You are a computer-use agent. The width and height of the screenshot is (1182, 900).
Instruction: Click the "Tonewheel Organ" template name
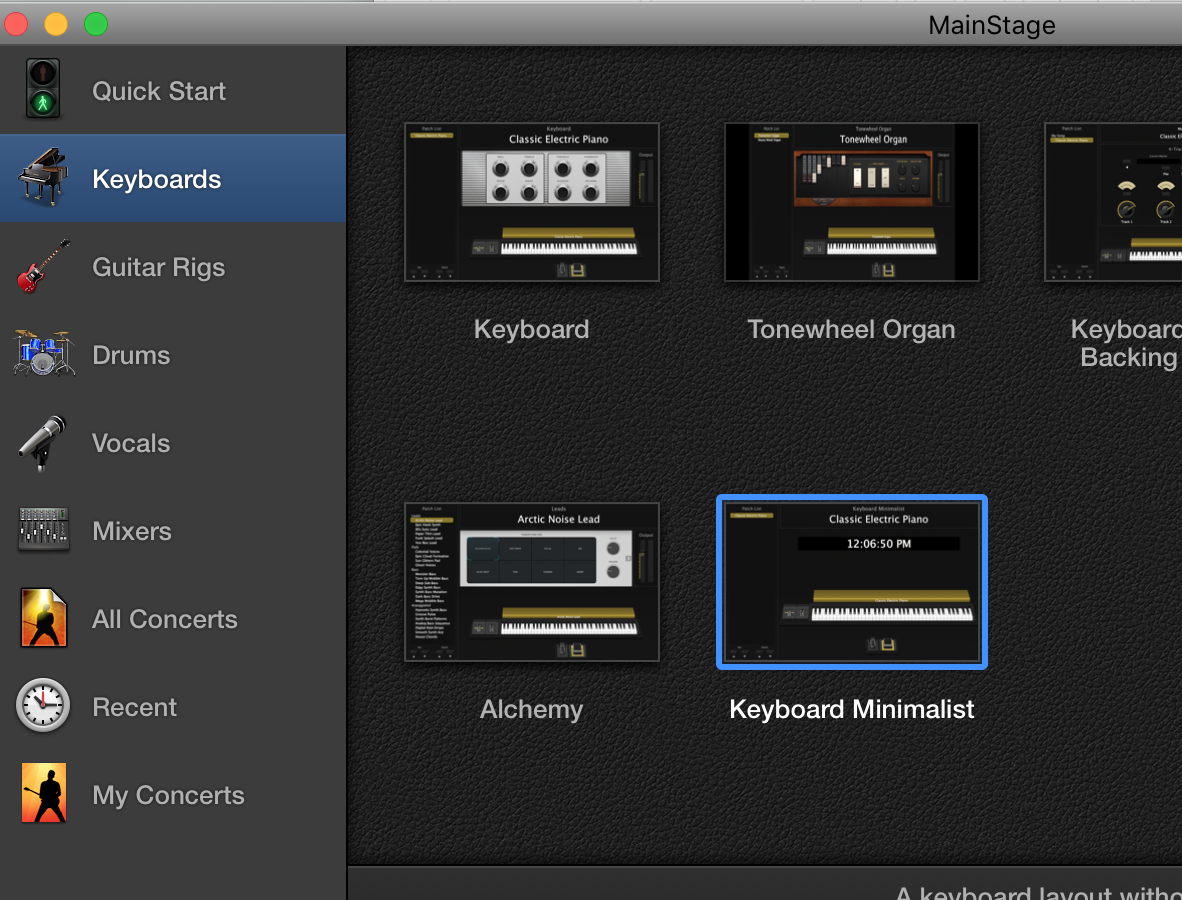pyautogui.click(x=851, y=329)
